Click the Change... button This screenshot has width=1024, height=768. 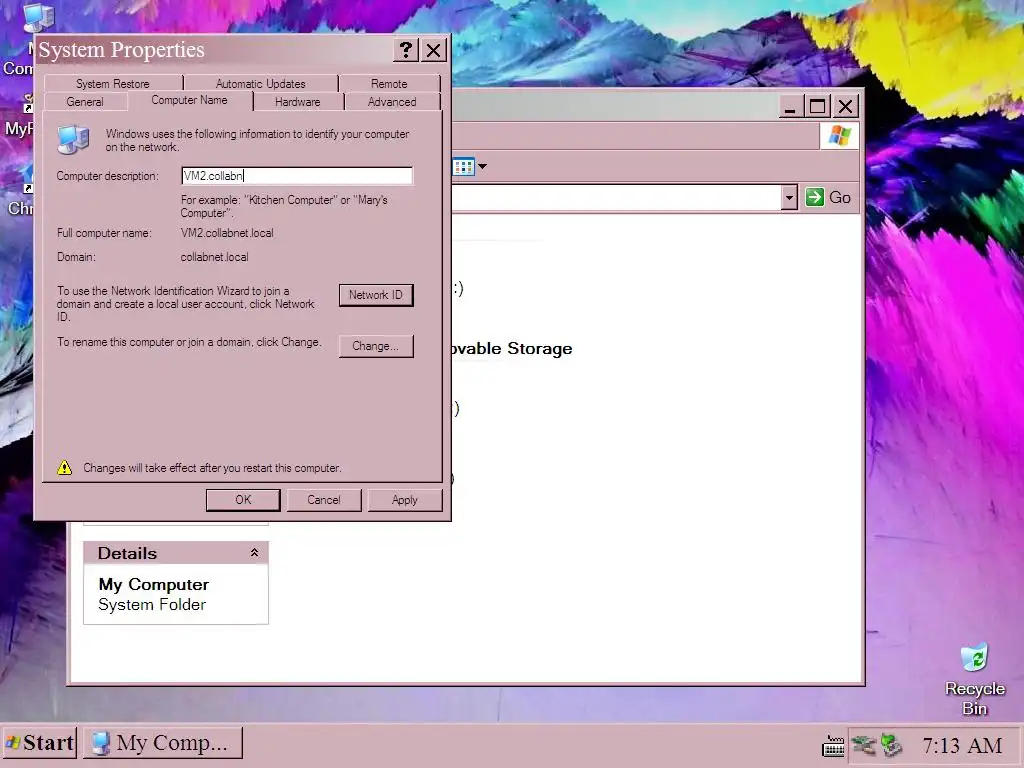[376, 346]
